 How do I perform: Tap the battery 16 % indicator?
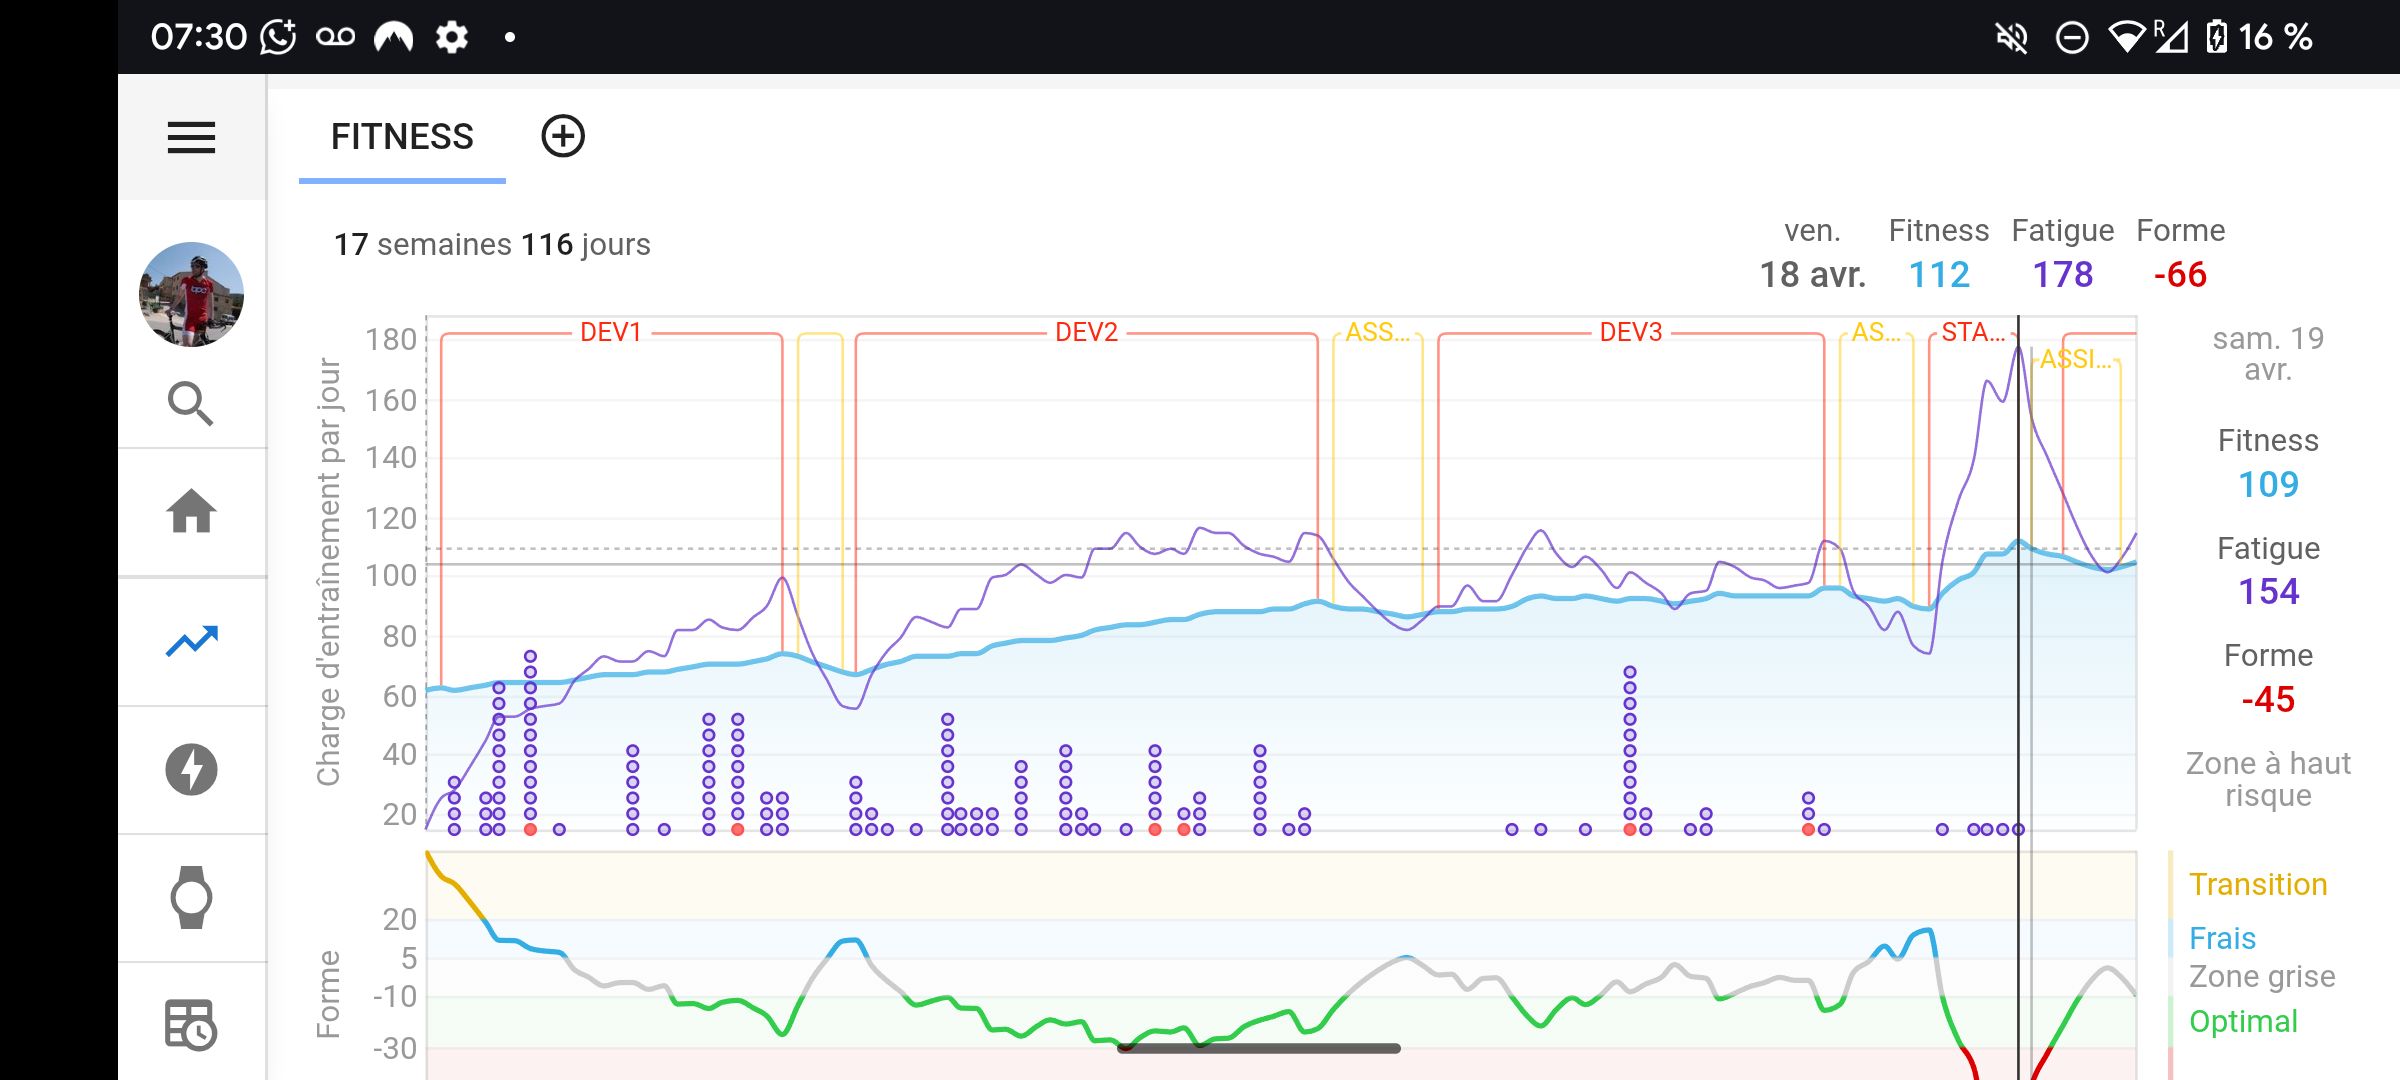coord(2260,37)
